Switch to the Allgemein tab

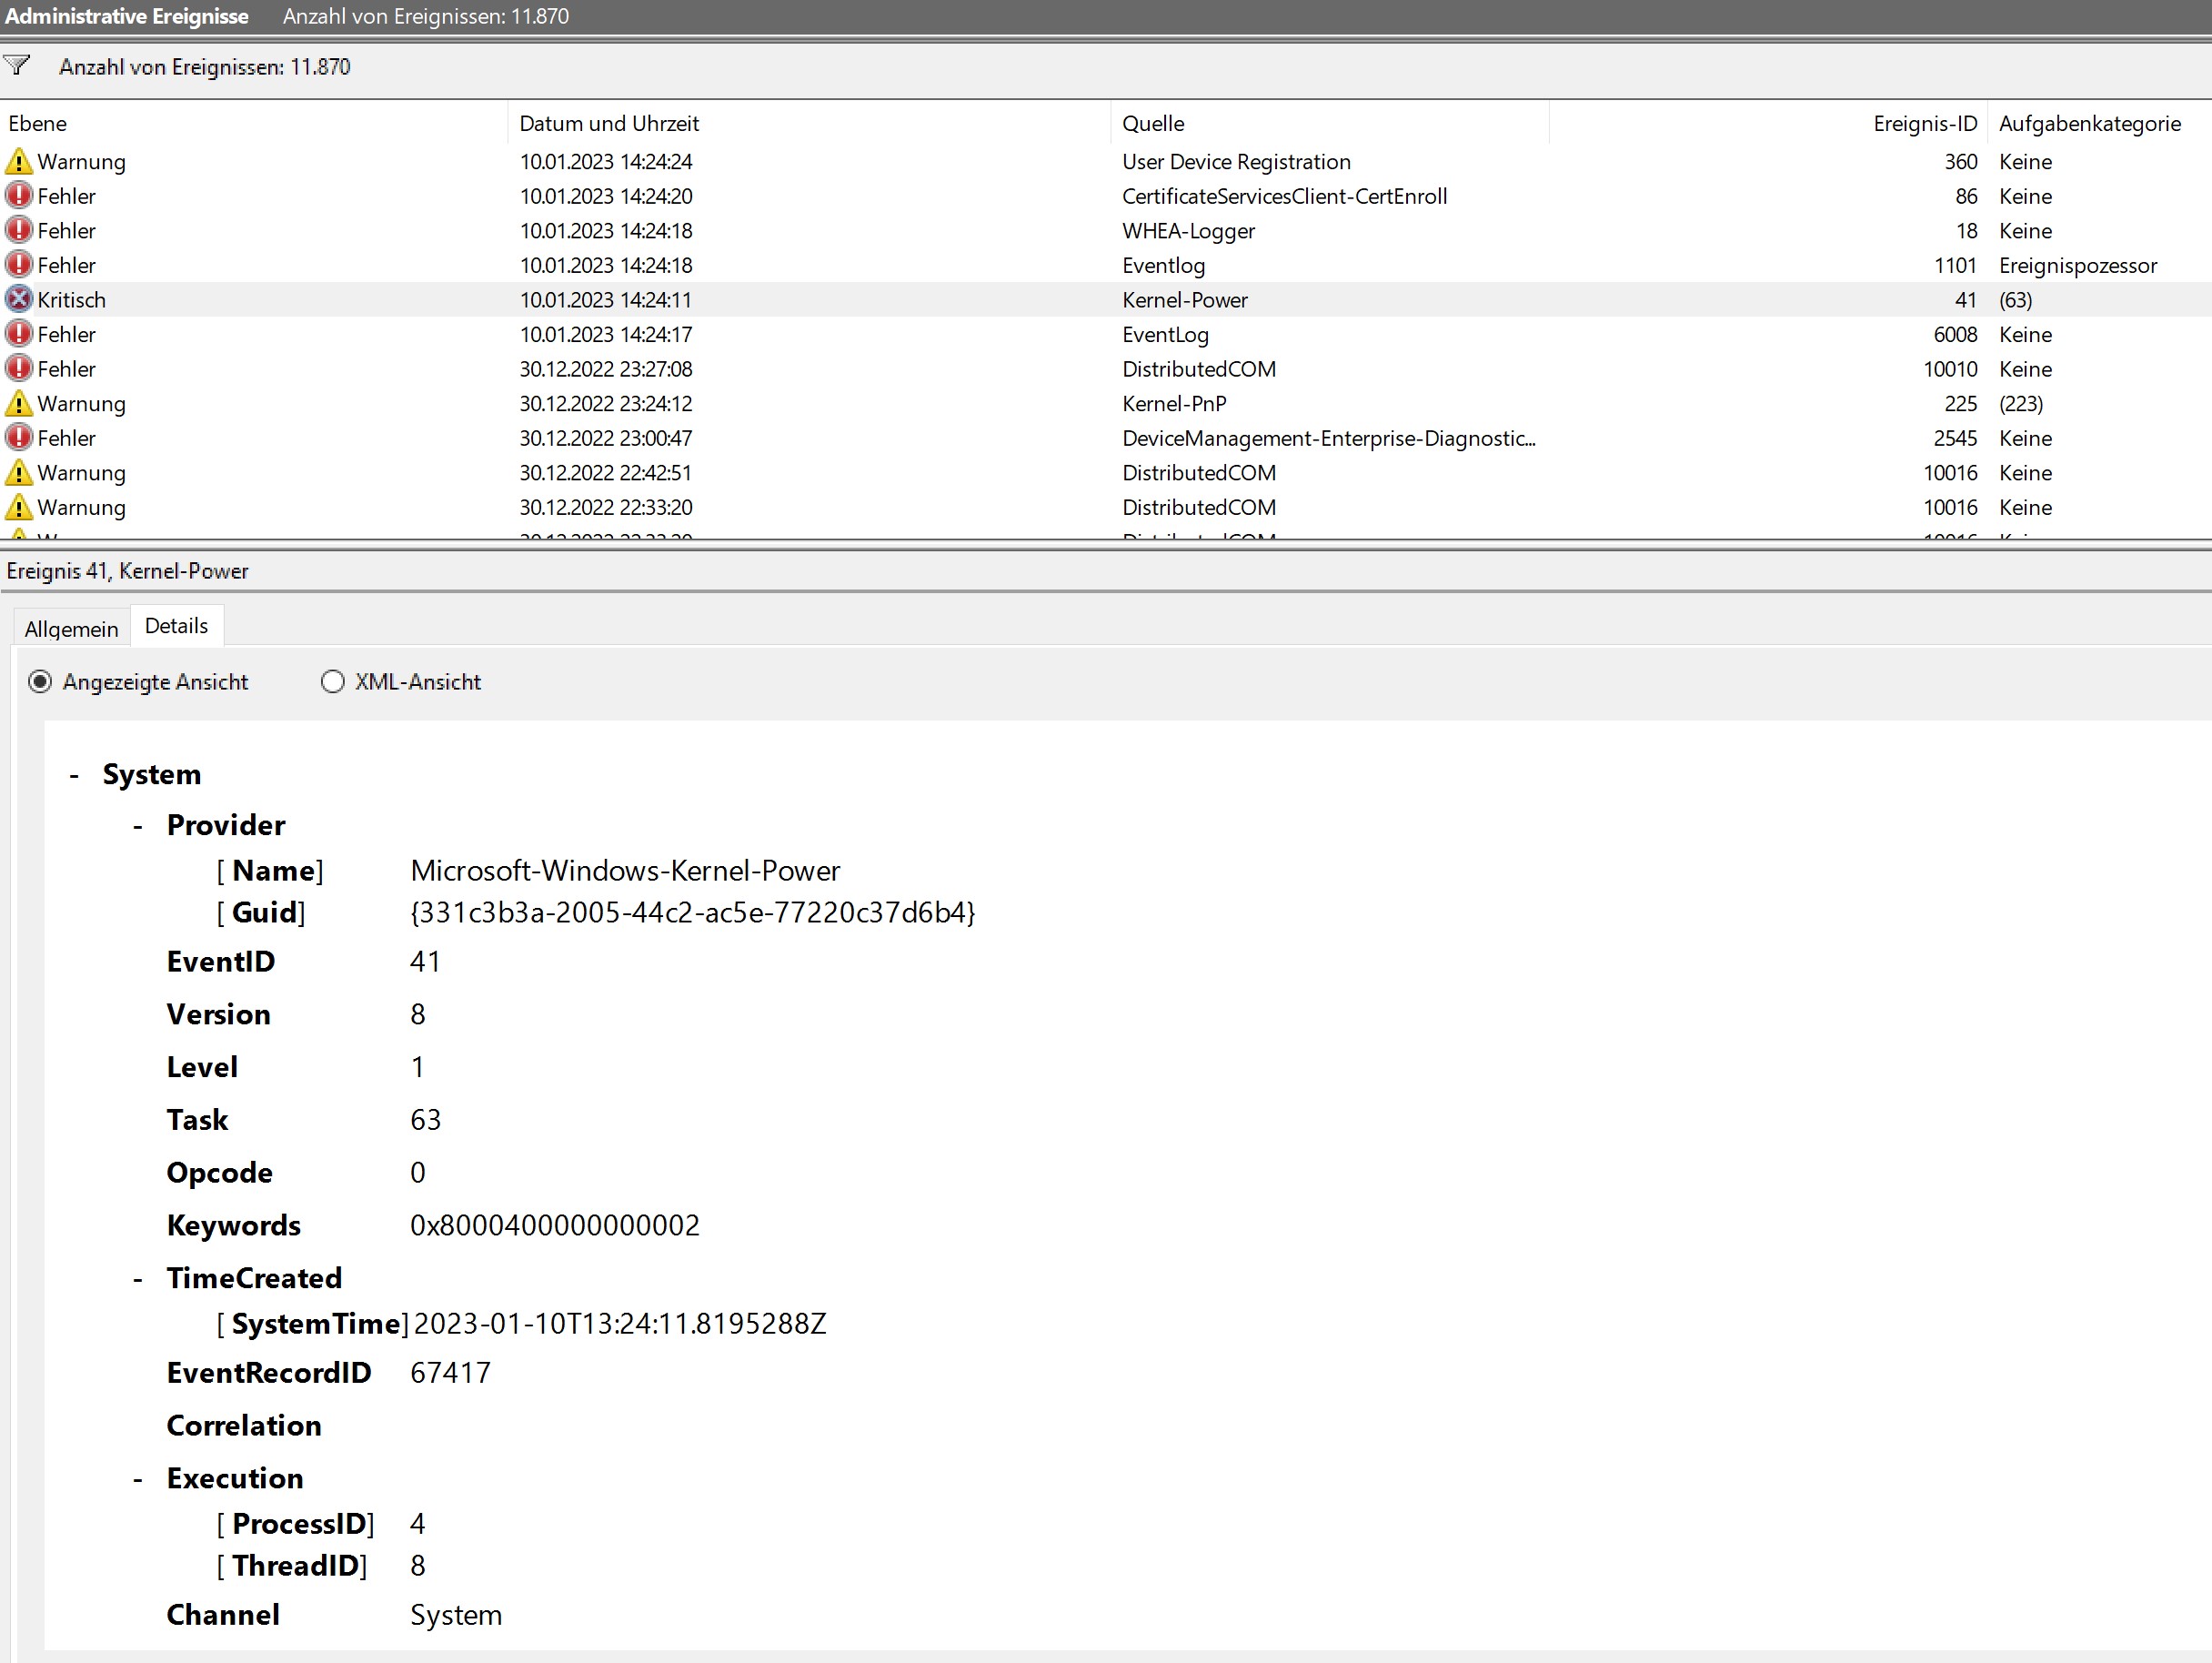[x=71, y=629]
